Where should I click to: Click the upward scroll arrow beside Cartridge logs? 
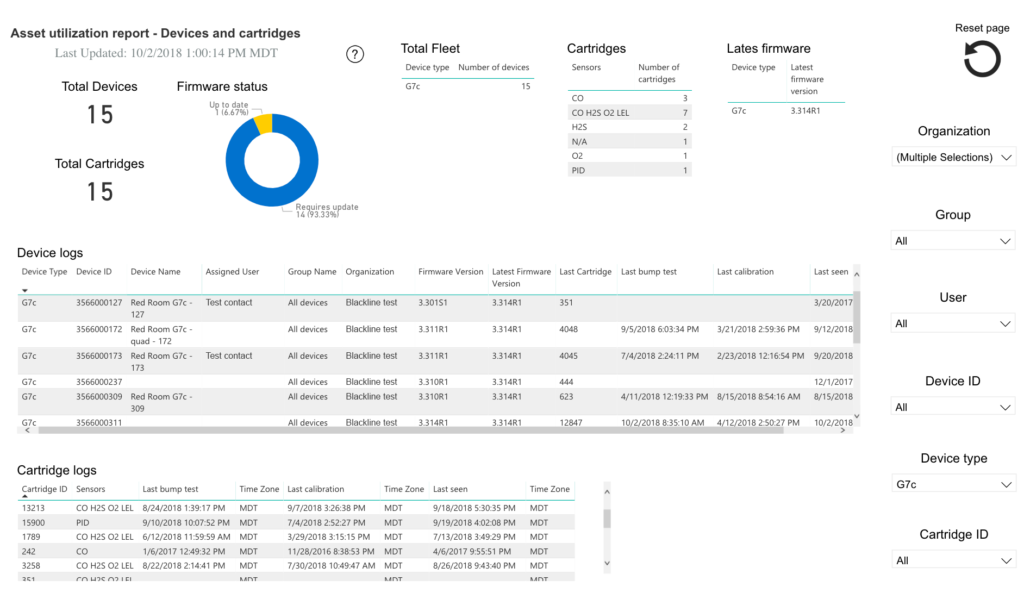606,490
